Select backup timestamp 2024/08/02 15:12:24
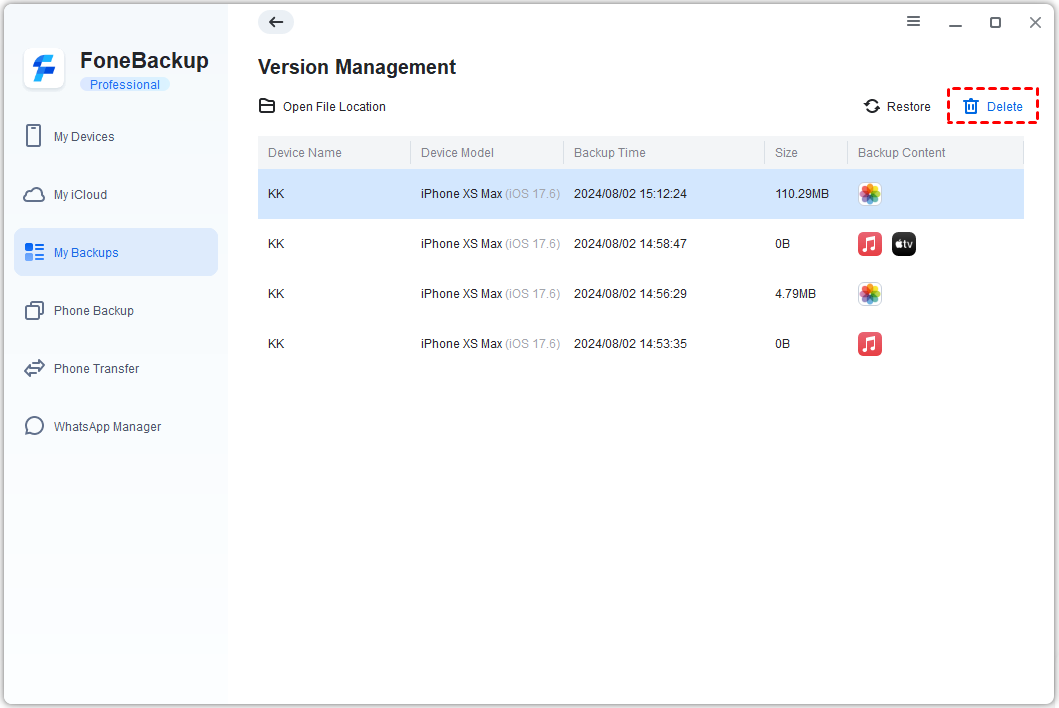The width and height of the screenshot is (1059, 708). click(x=630, y=194)
